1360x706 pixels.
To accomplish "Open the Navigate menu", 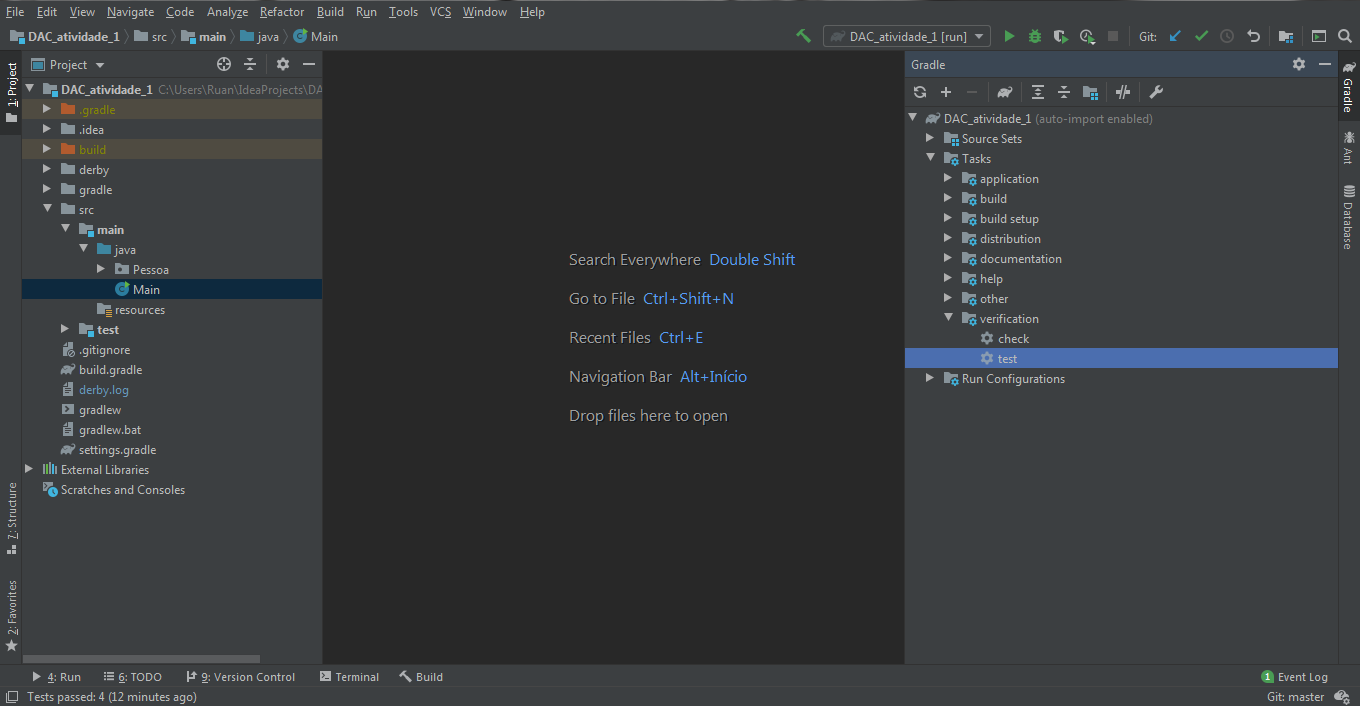I will pos(131,12).
